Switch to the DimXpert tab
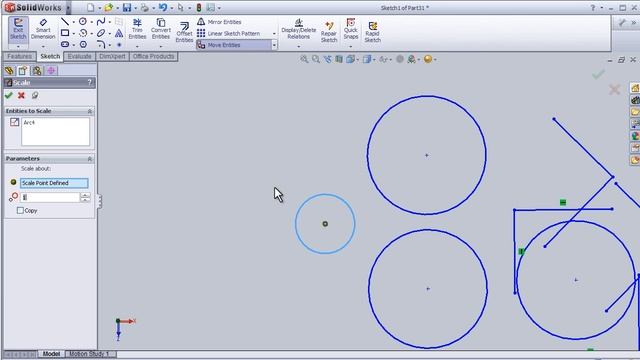The image size is (640, 360). tap(112, 56)
